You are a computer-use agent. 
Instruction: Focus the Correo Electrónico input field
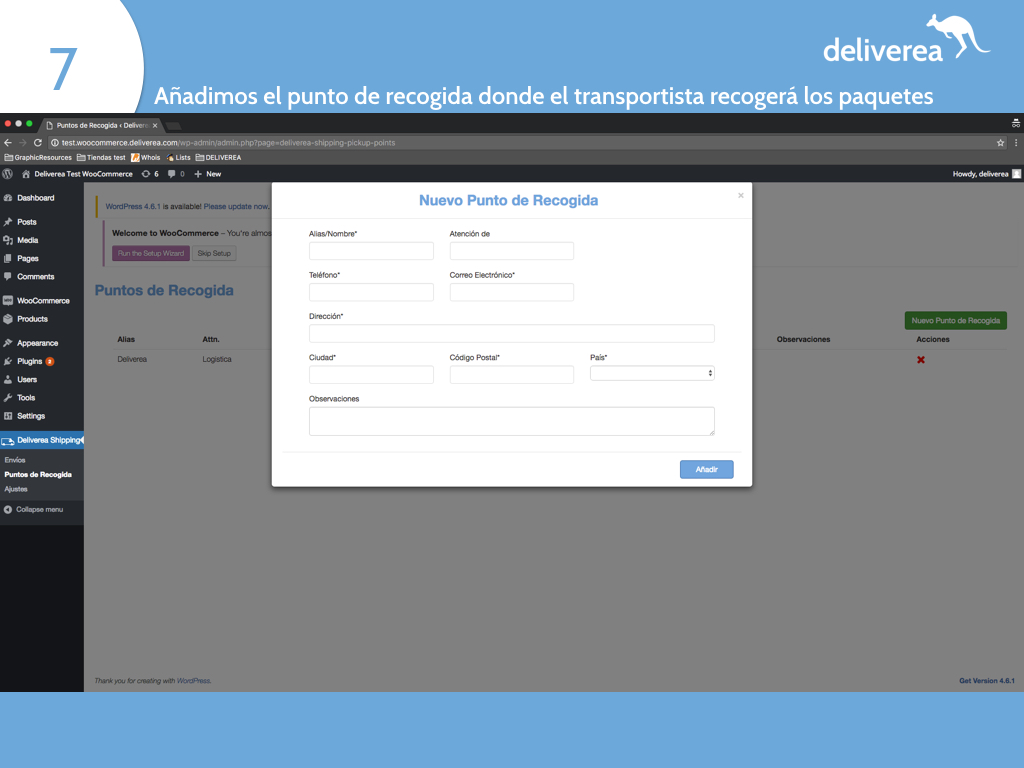pos(511,292)
